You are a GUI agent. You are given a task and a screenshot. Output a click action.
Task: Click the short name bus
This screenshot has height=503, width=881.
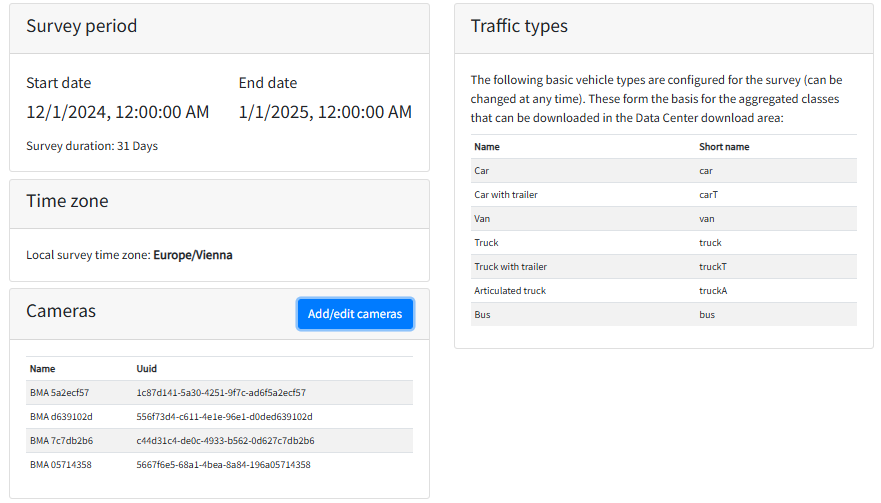tap(707, 315)
